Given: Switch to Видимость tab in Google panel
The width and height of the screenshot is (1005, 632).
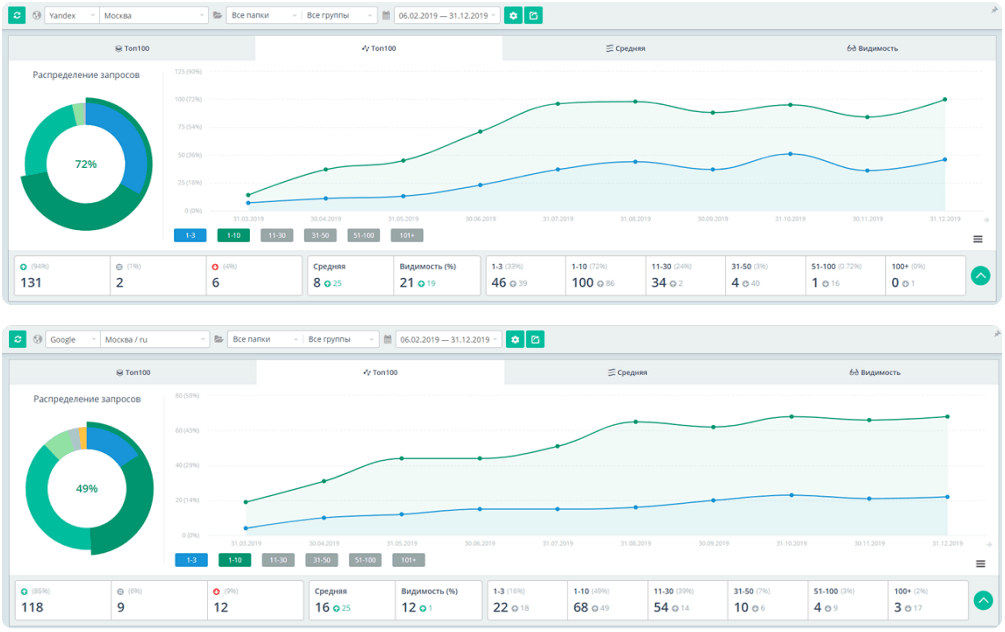Looking at the screenshot, I should point(875,372).
